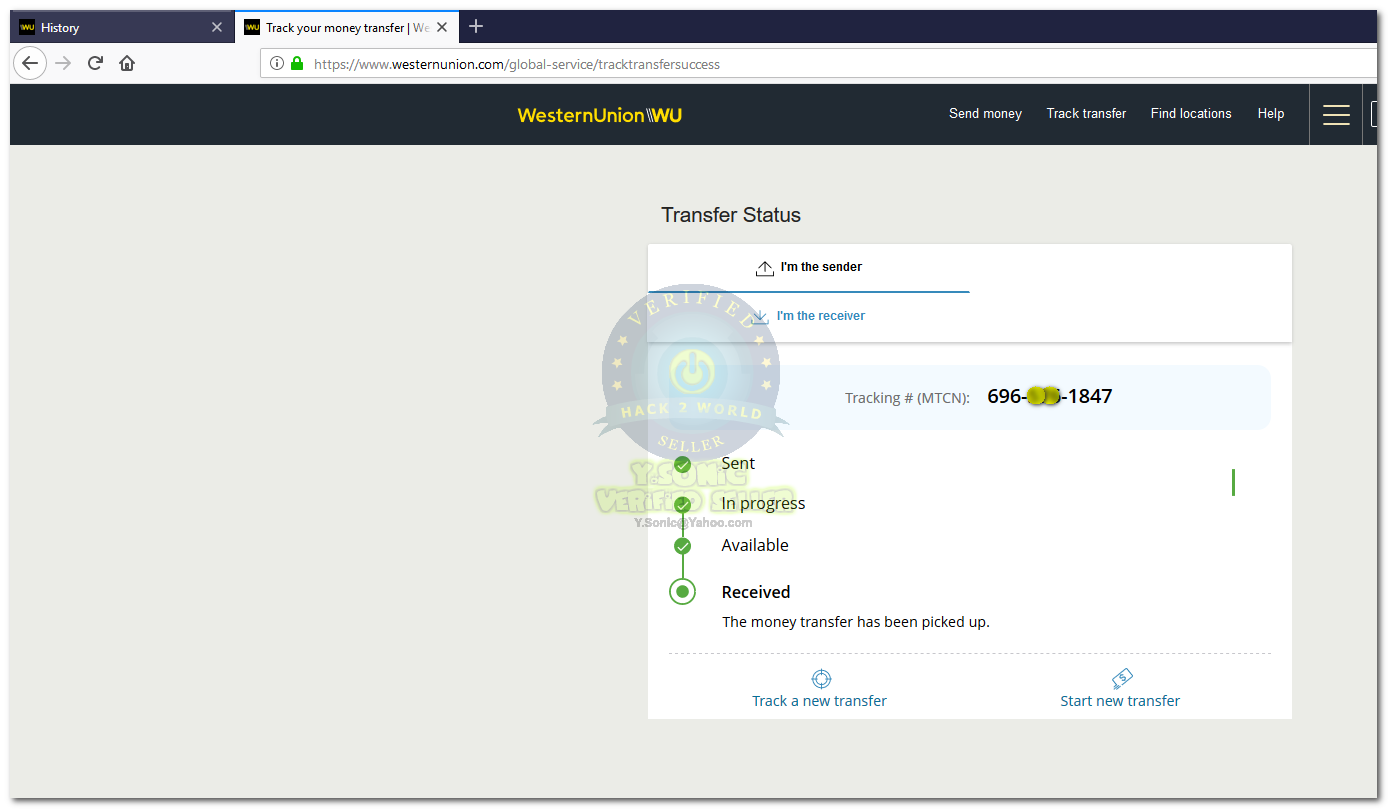
Task: Click the MTCN tracking number 1847
Action: [1049, 396]
